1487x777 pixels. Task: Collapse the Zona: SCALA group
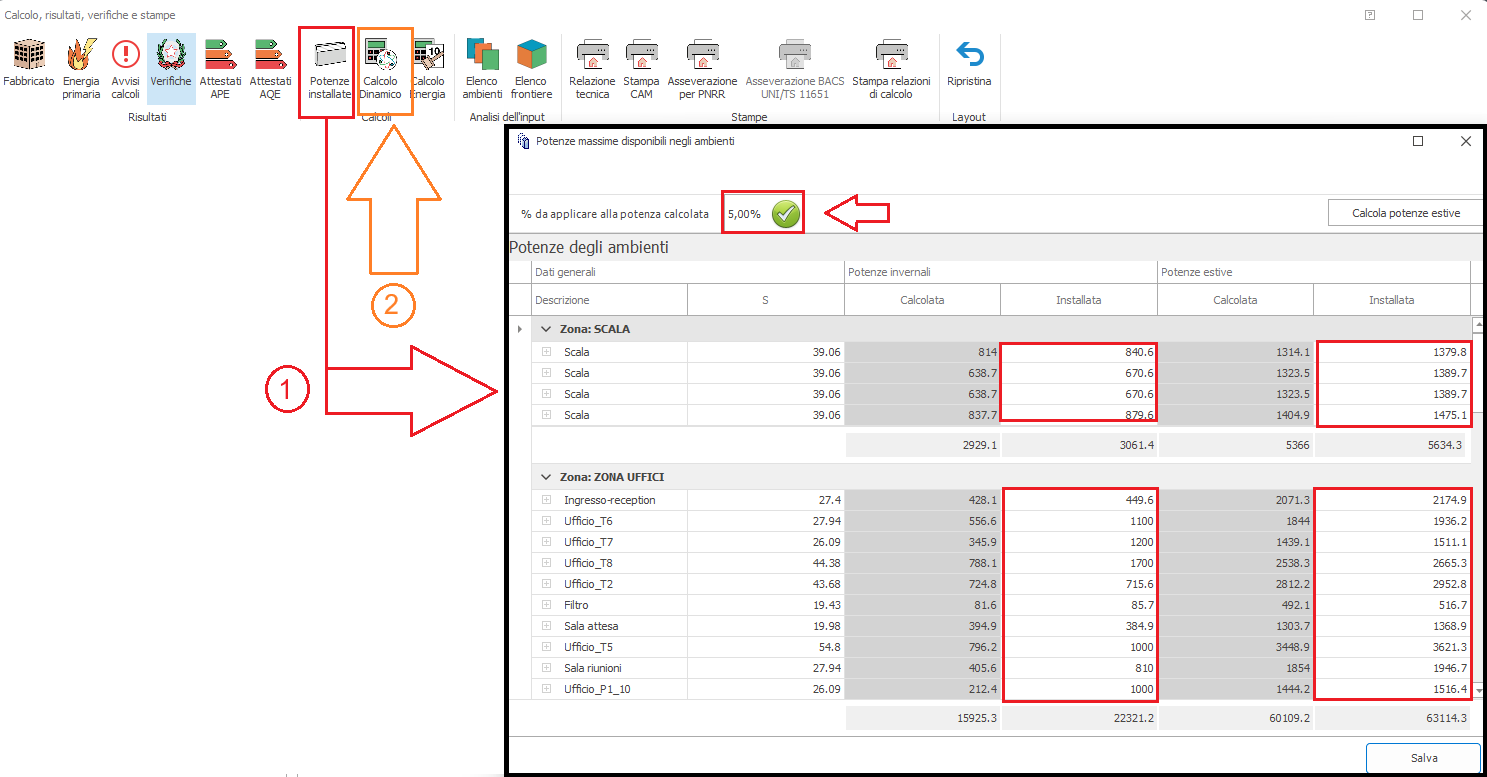point(546,329)
